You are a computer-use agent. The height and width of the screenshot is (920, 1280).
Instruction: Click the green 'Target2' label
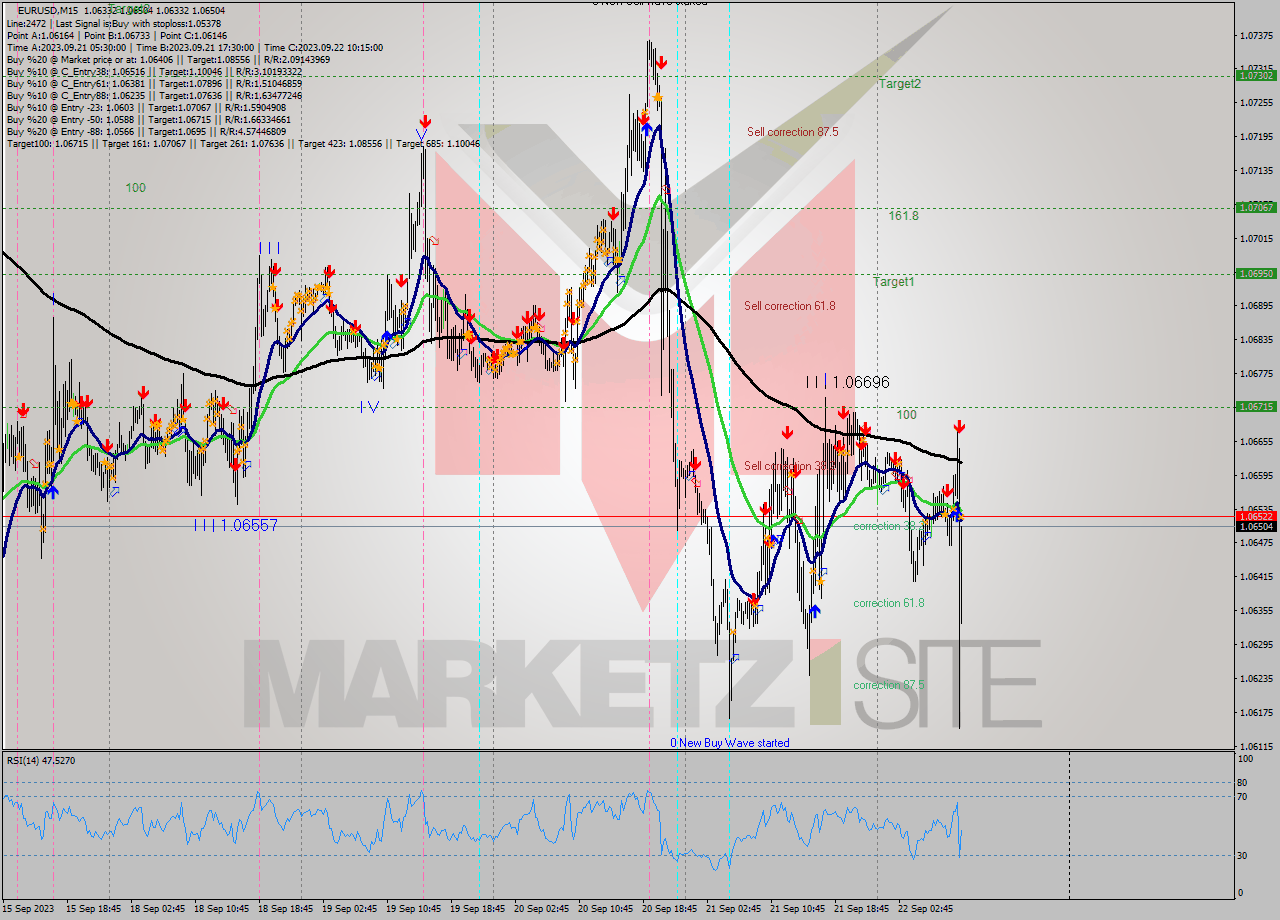[x=900, y=84]
